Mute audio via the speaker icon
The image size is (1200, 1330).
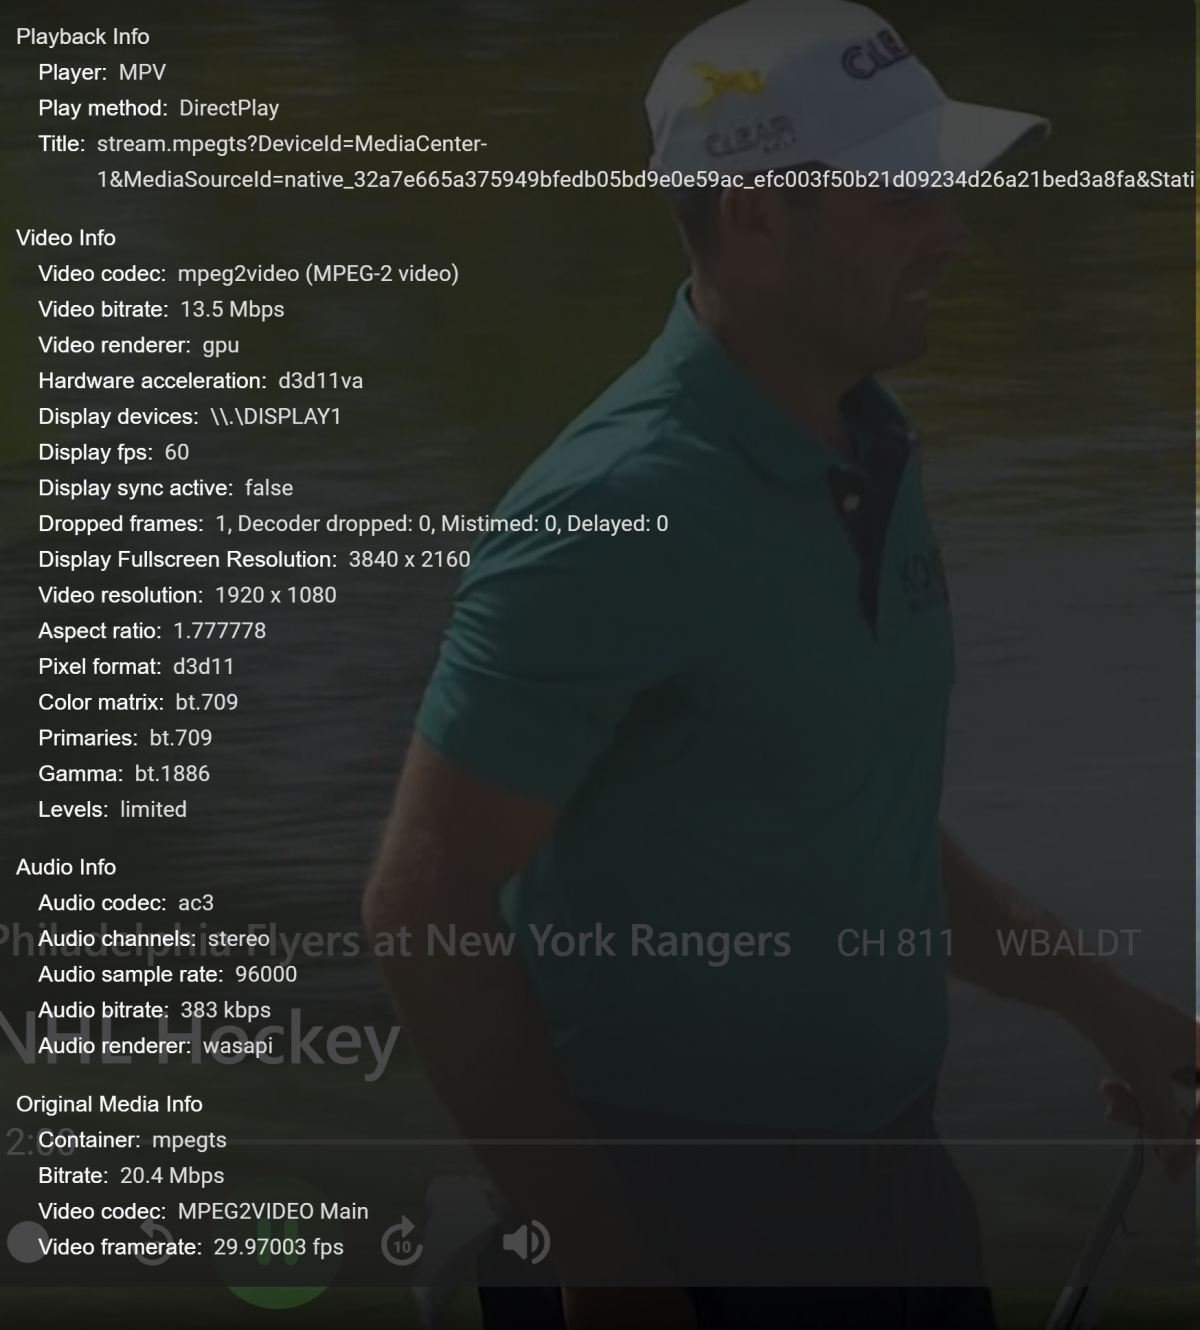(526, 1242)
